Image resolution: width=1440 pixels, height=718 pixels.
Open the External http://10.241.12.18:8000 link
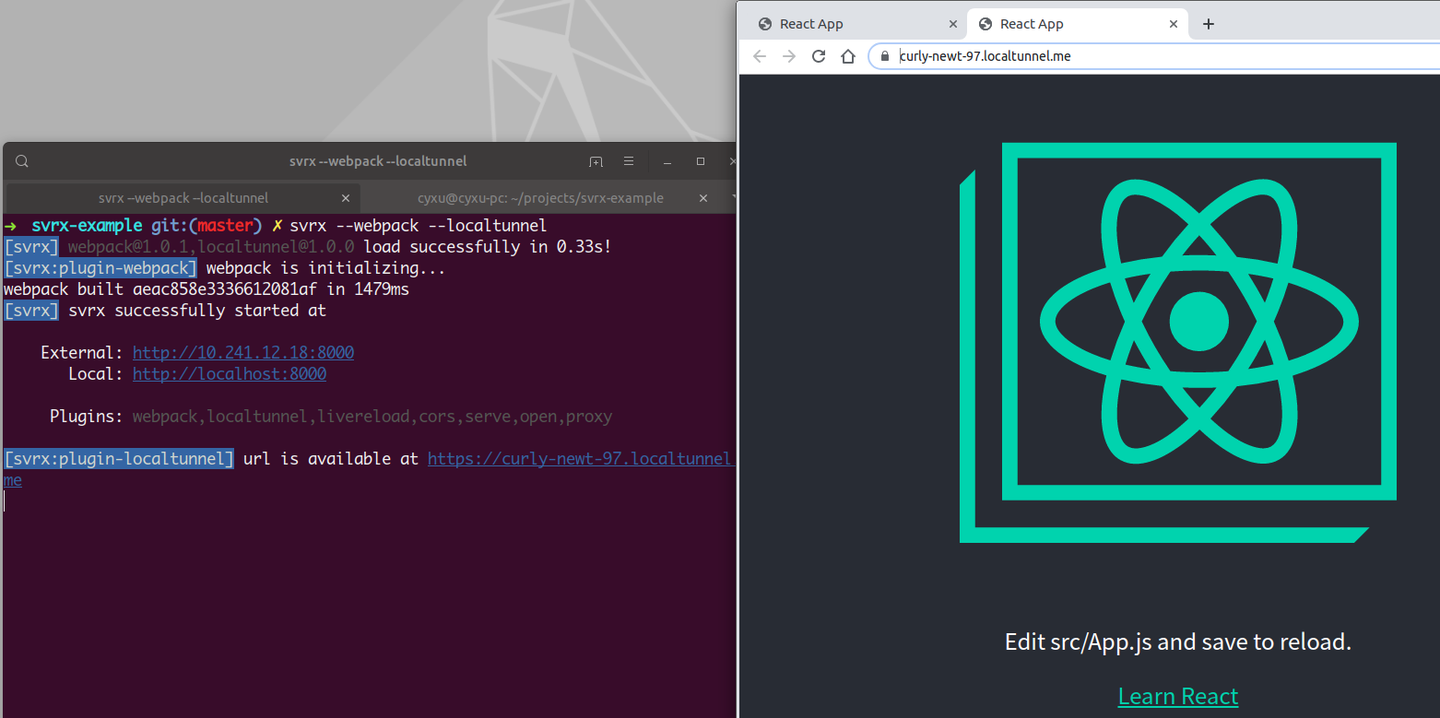pyautogui.click(x=243, y=353)
